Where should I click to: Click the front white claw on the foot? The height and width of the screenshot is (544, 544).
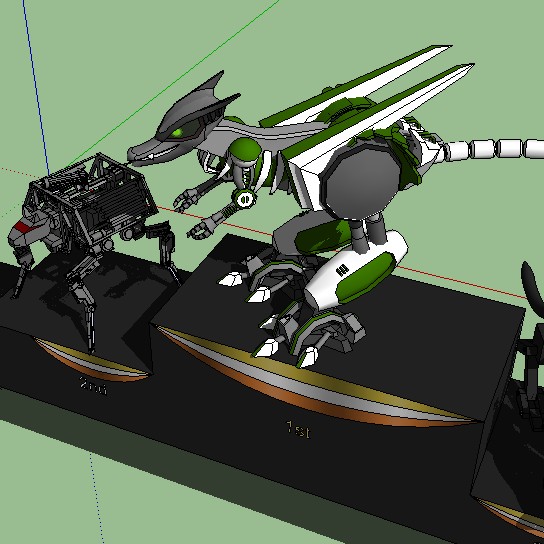pos(230,280)
